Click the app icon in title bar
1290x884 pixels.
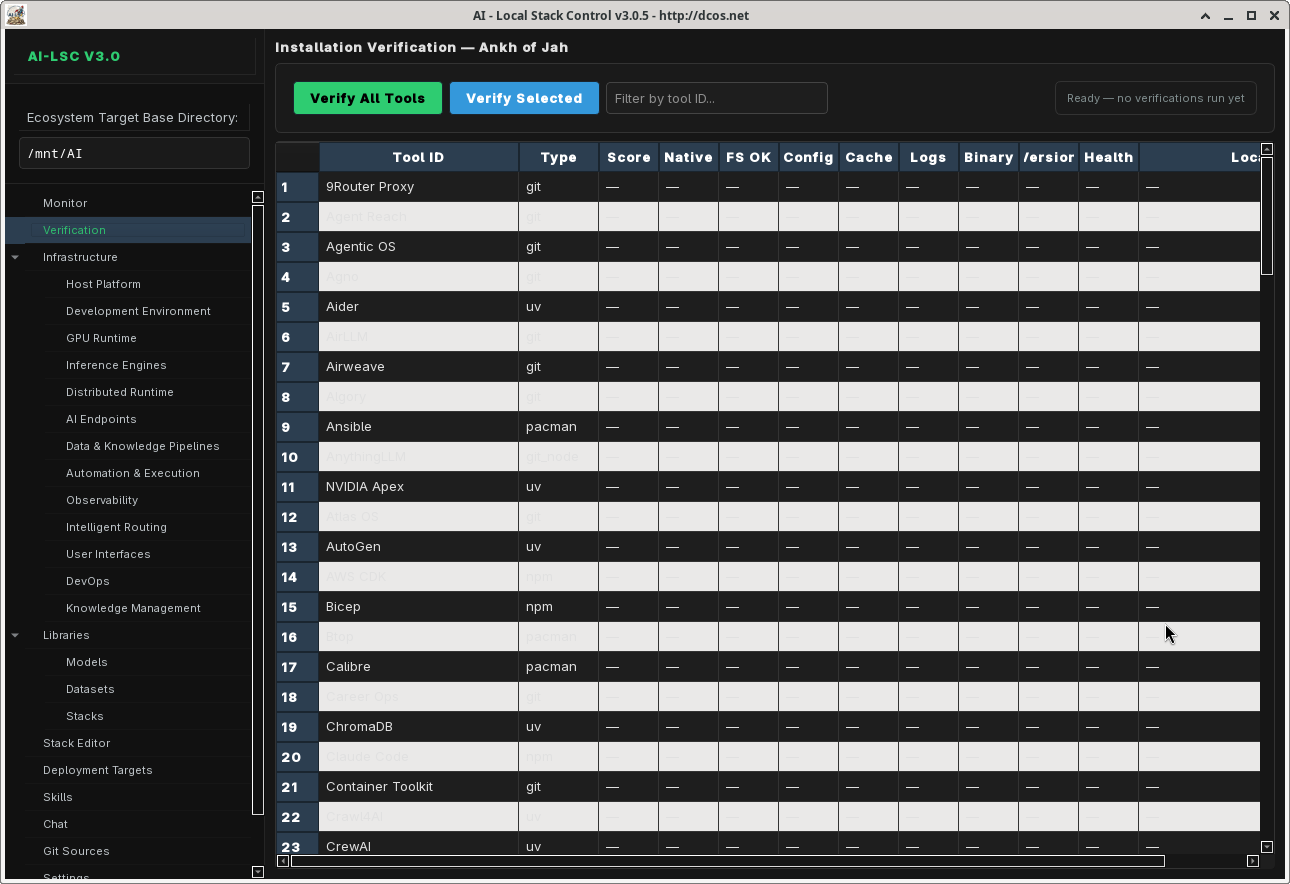tap(15, 15)
